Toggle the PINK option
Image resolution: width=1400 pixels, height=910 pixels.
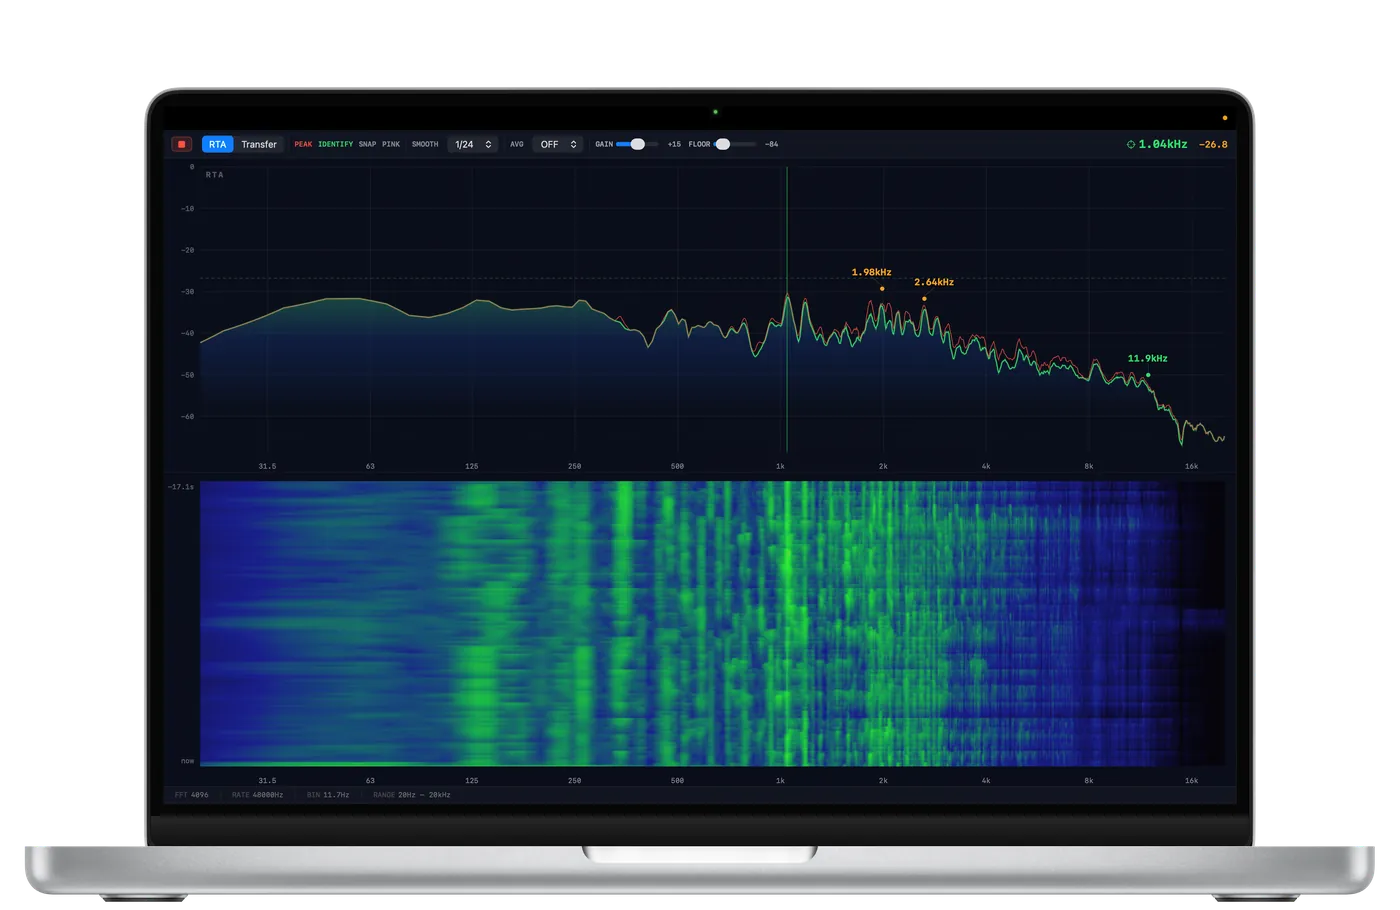coord(391,144)
